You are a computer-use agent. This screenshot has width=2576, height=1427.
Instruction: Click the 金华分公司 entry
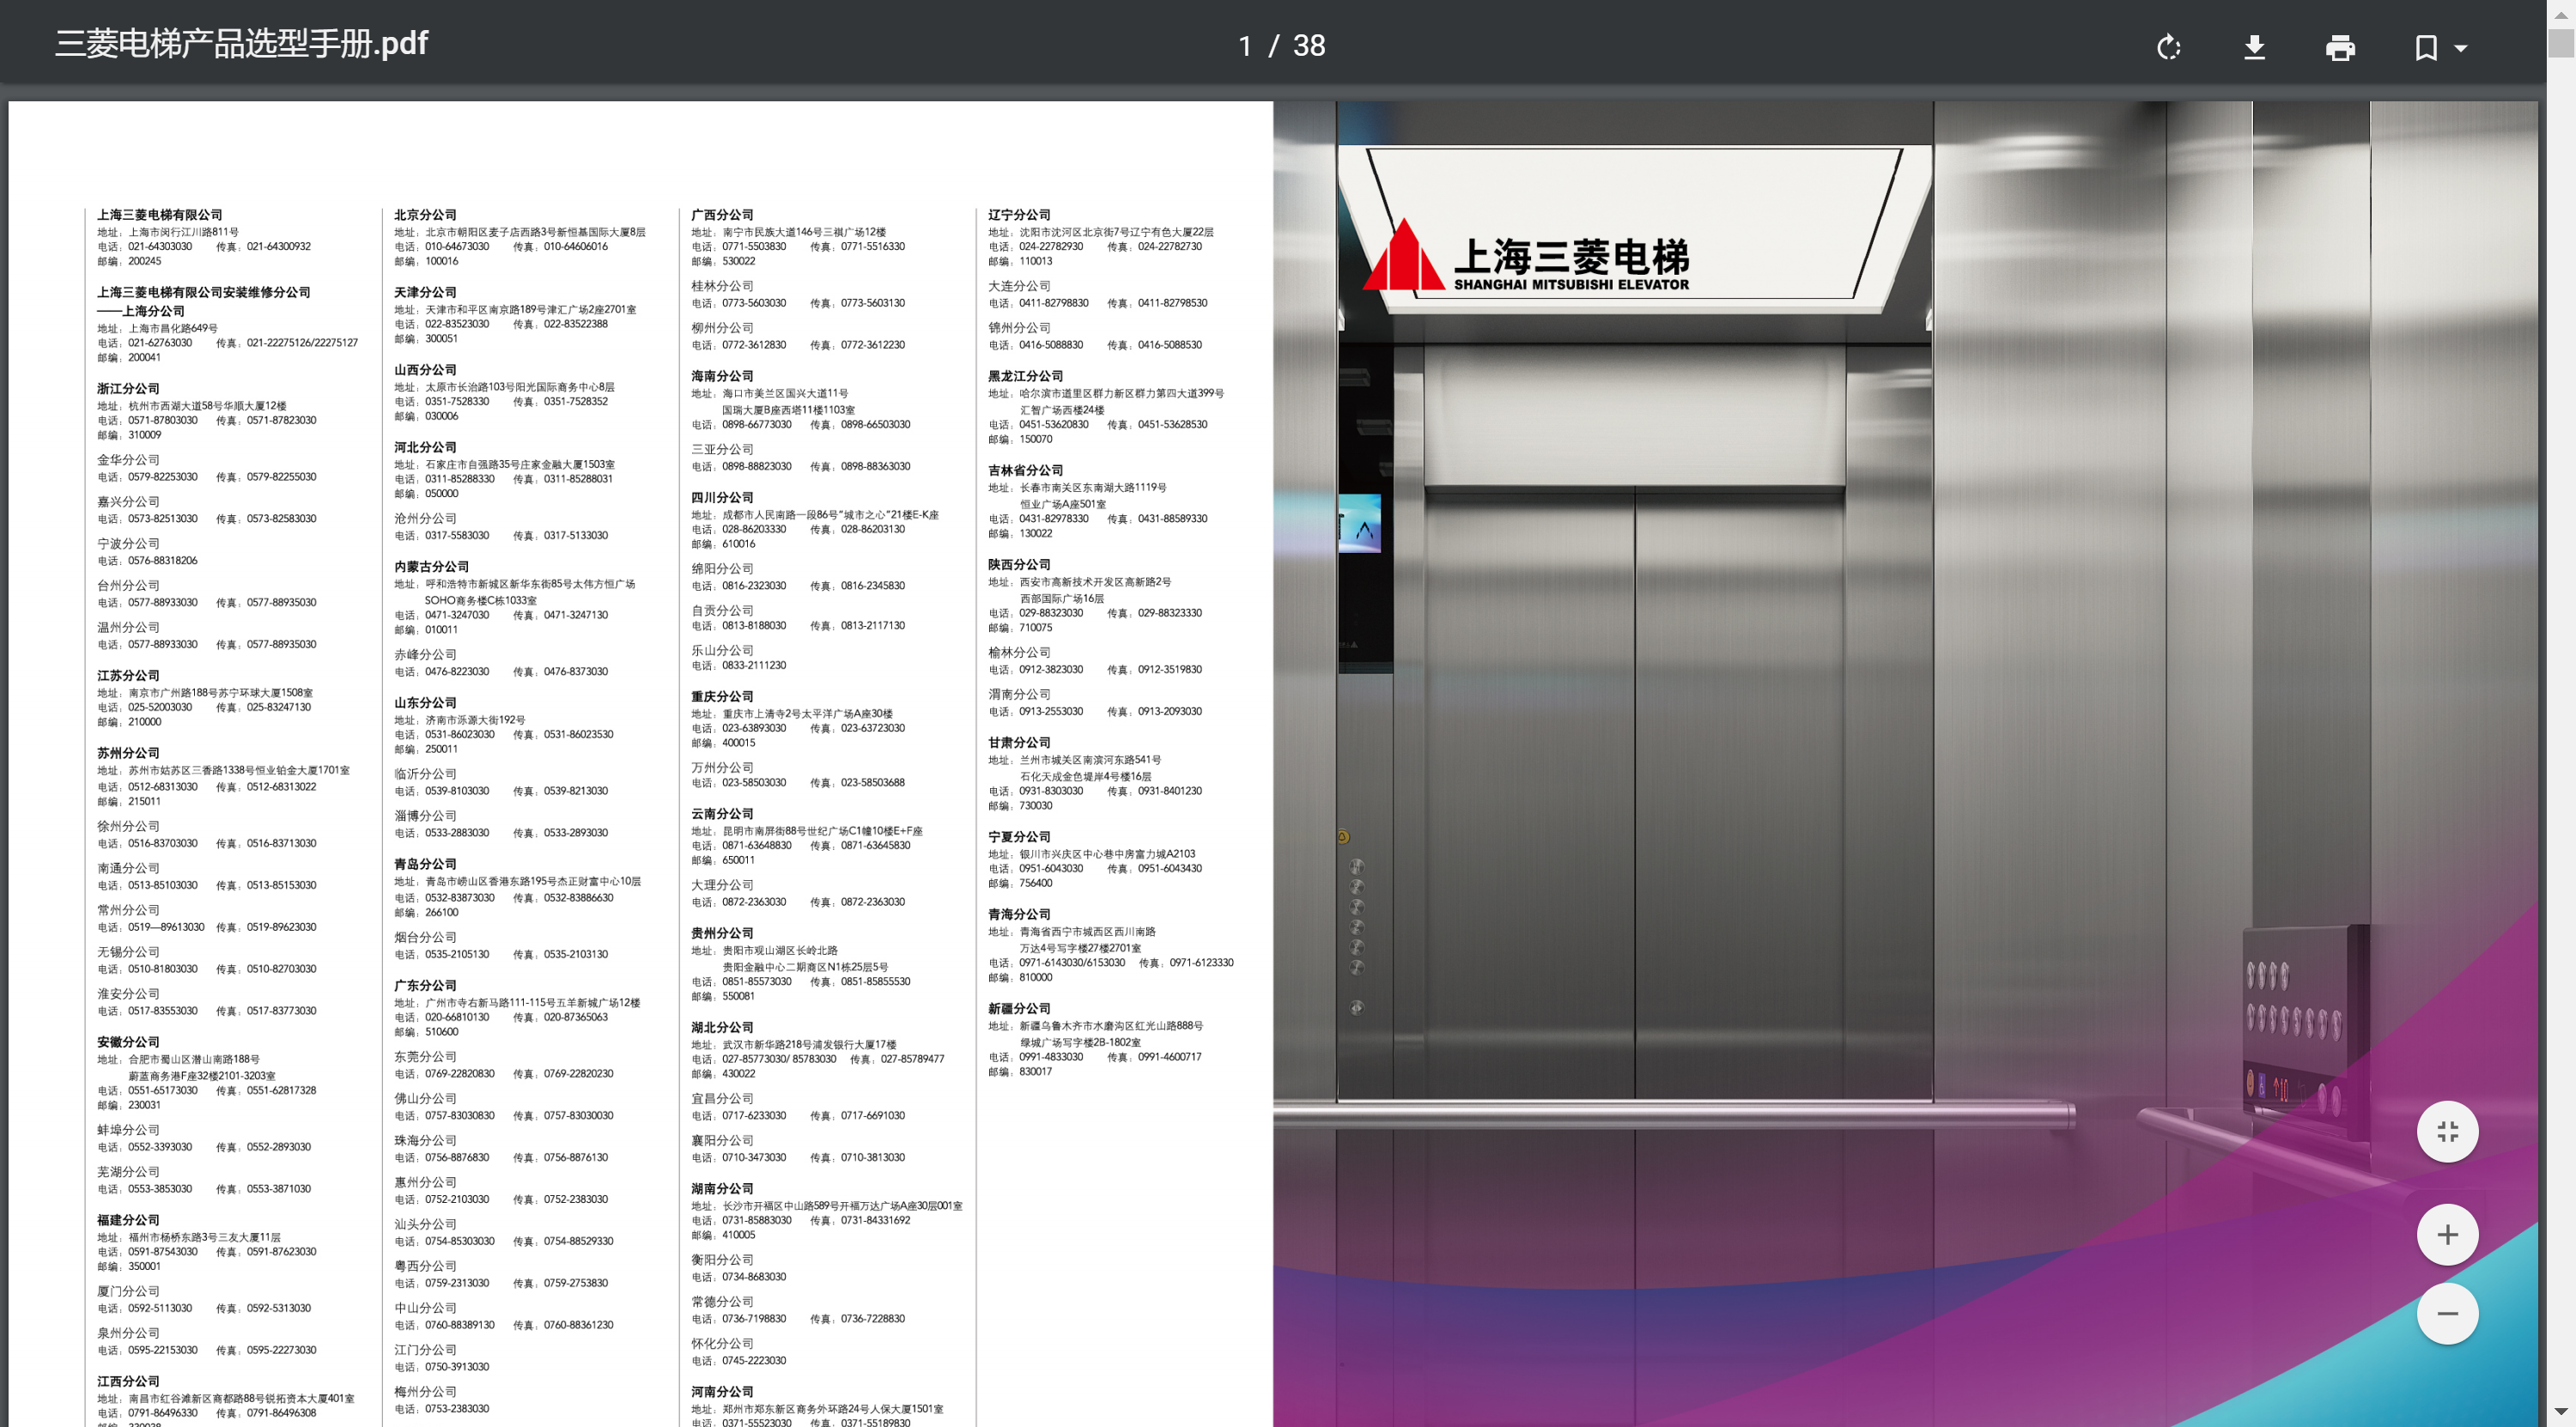128,460
